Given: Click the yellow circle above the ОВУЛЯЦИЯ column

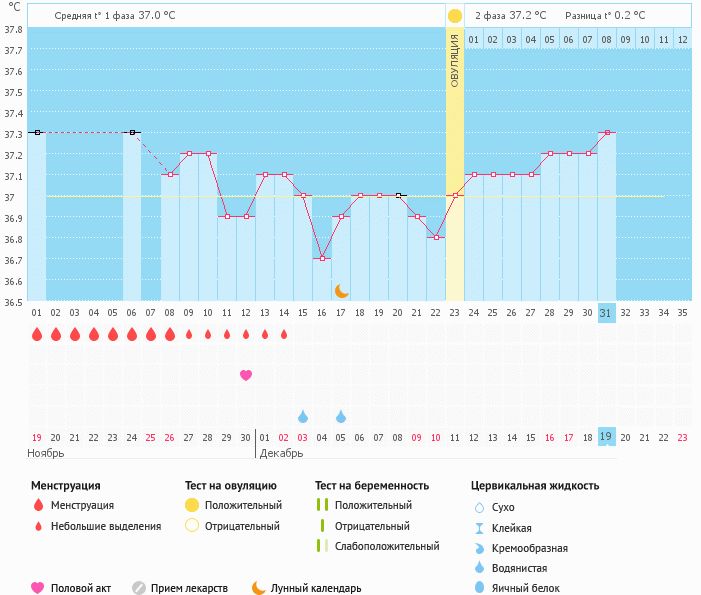Looking at the screenshot, I should pyautogui.click(x=455, y=16).
